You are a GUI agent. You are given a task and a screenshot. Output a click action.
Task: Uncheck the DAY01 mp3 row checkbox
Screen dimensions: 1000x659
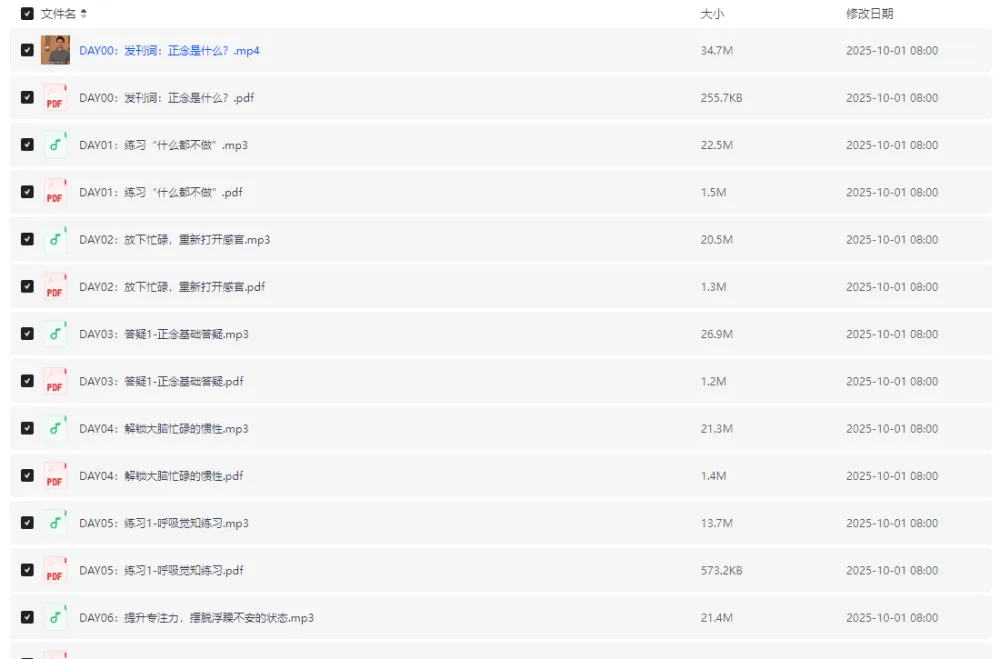pos(27,144)
